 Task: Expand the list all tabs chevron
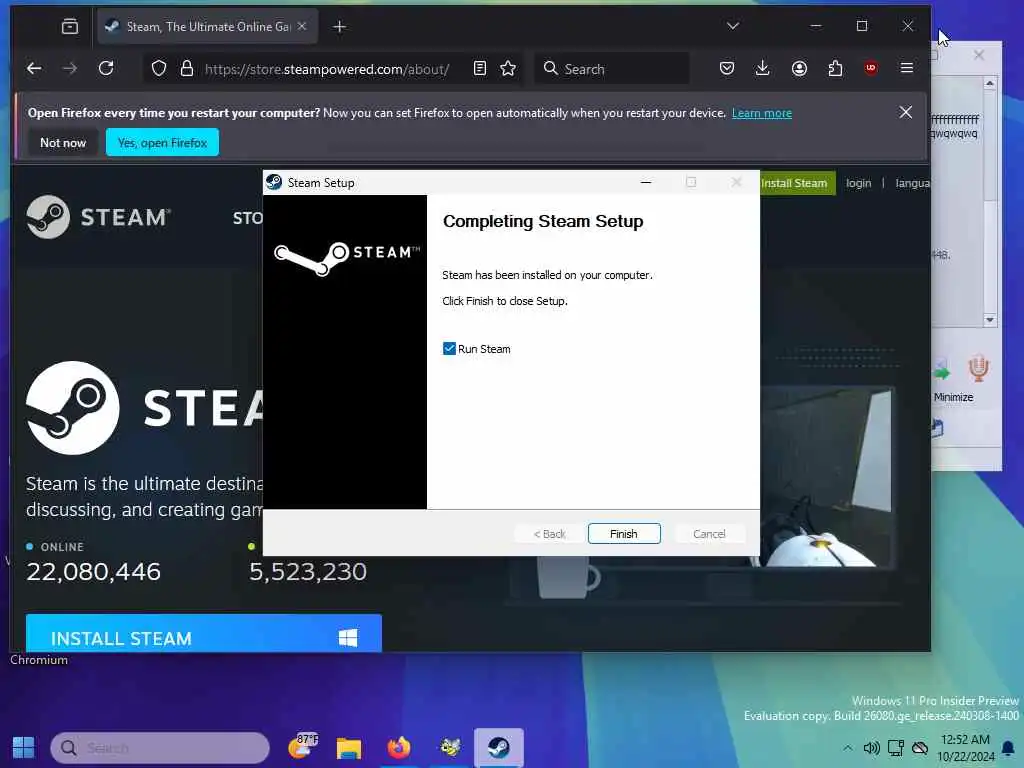click(x=733, y=25)
